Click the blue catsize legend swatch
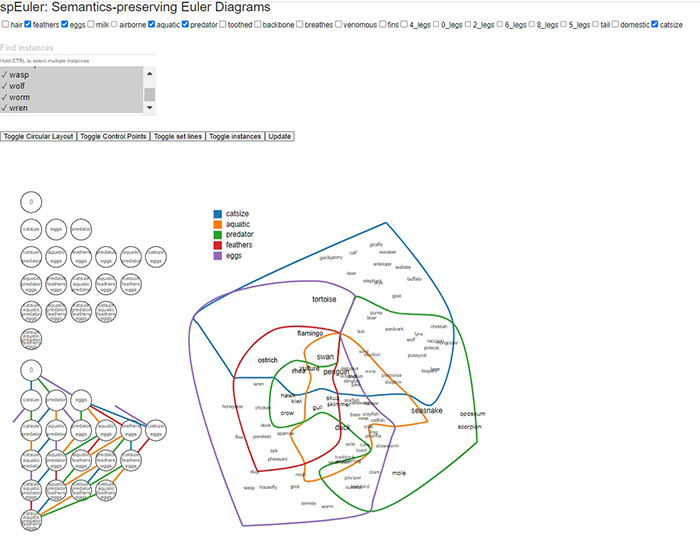The height and width of the screenshot is (560, 700). (217, 214)
